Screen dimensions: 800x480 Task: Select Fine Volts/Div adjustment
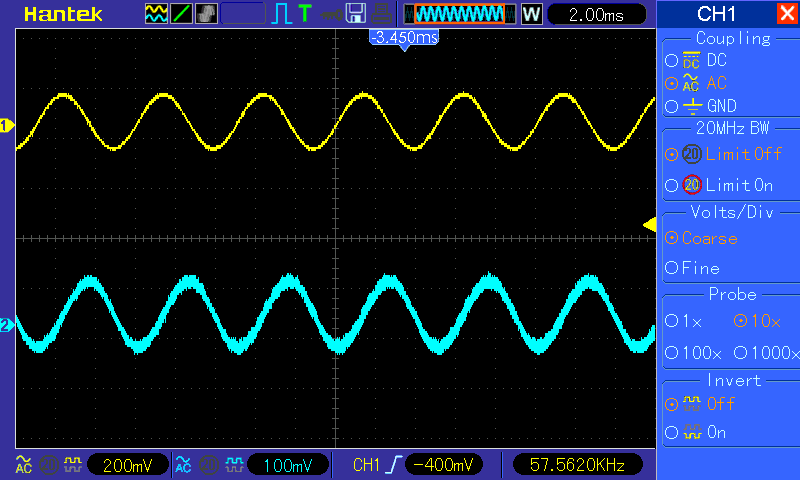pyautogui.click(x=692, y=268)
